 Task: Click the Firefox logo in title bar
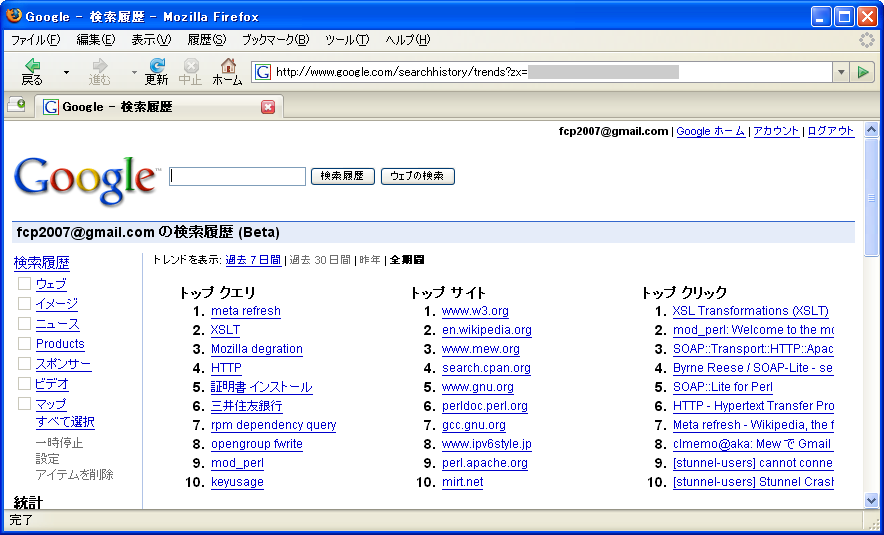click(x=14, y=15)
